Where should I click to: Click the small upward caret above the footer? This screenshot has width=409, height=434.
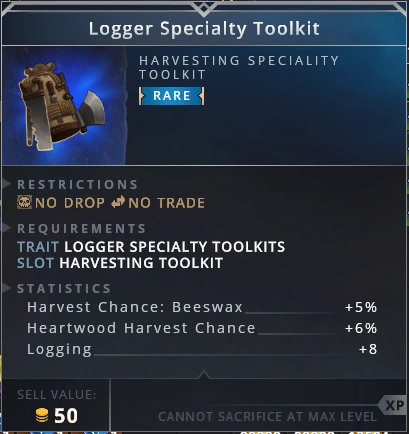coord(204,374)
